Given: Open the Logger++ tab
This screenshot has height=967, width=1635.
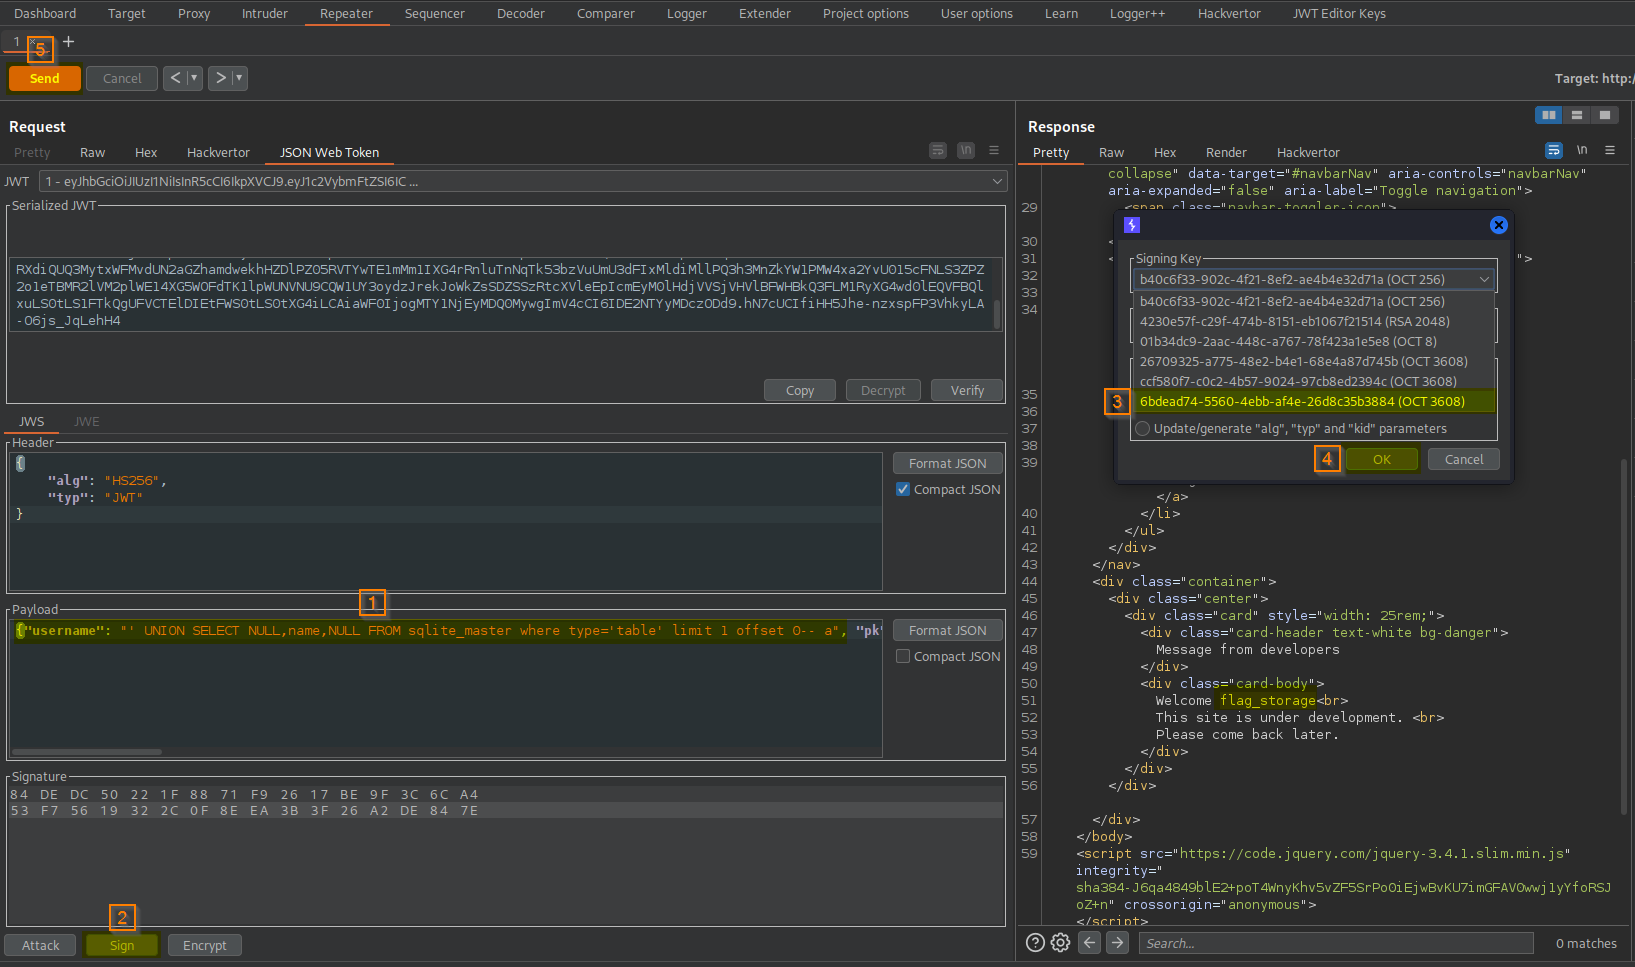Looking at the screenshot, I should point(1137,13).
